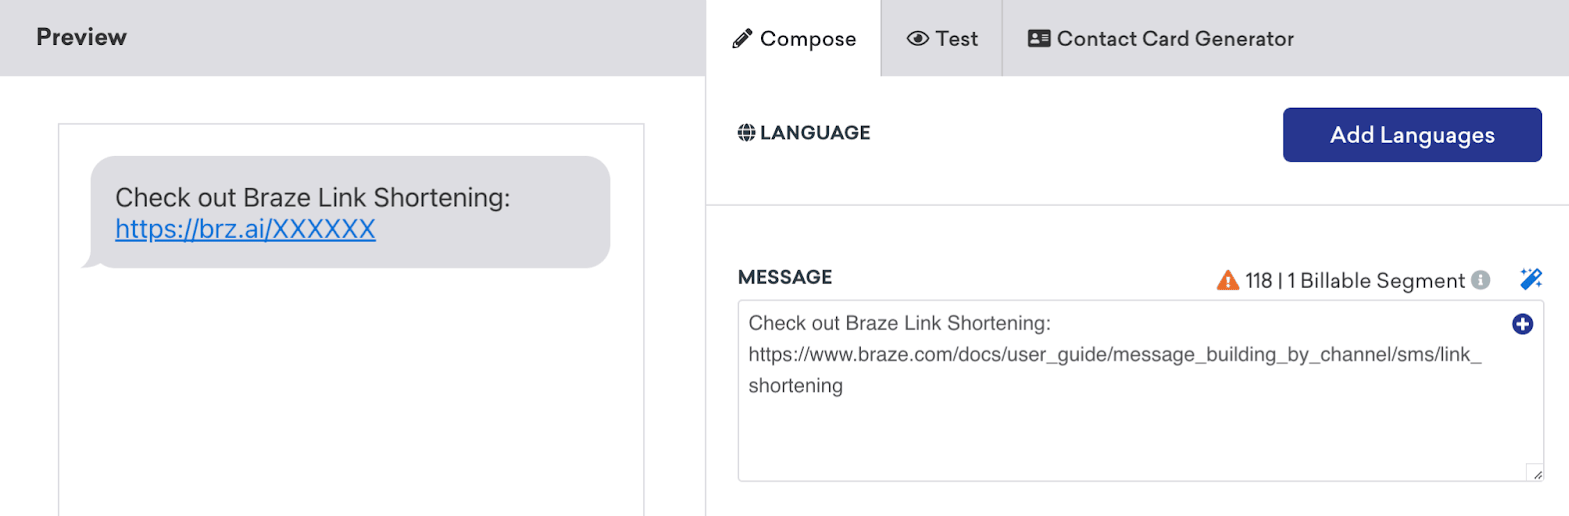The image size is (1569, 516).
Task: Click the contact card icon in the tab bar
Action: pos(1039,39)
